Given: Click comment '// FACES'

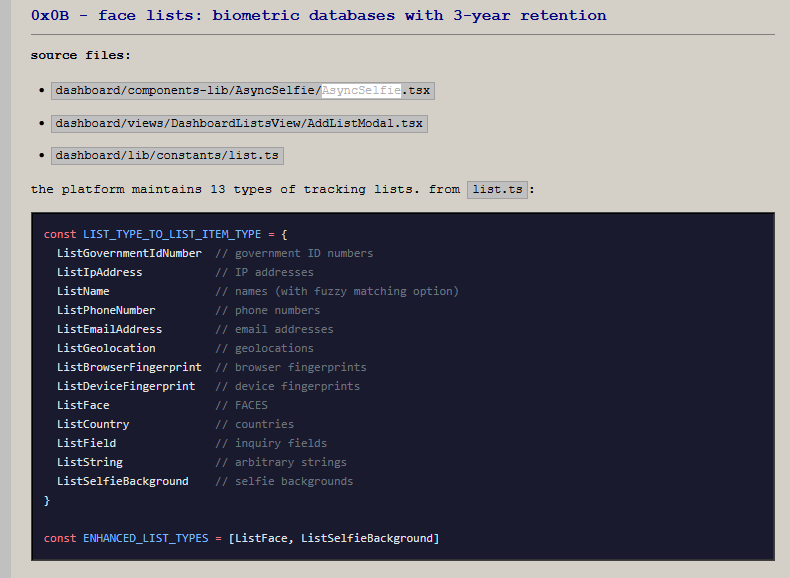Looking at the screenshot, I should [241, 405].
